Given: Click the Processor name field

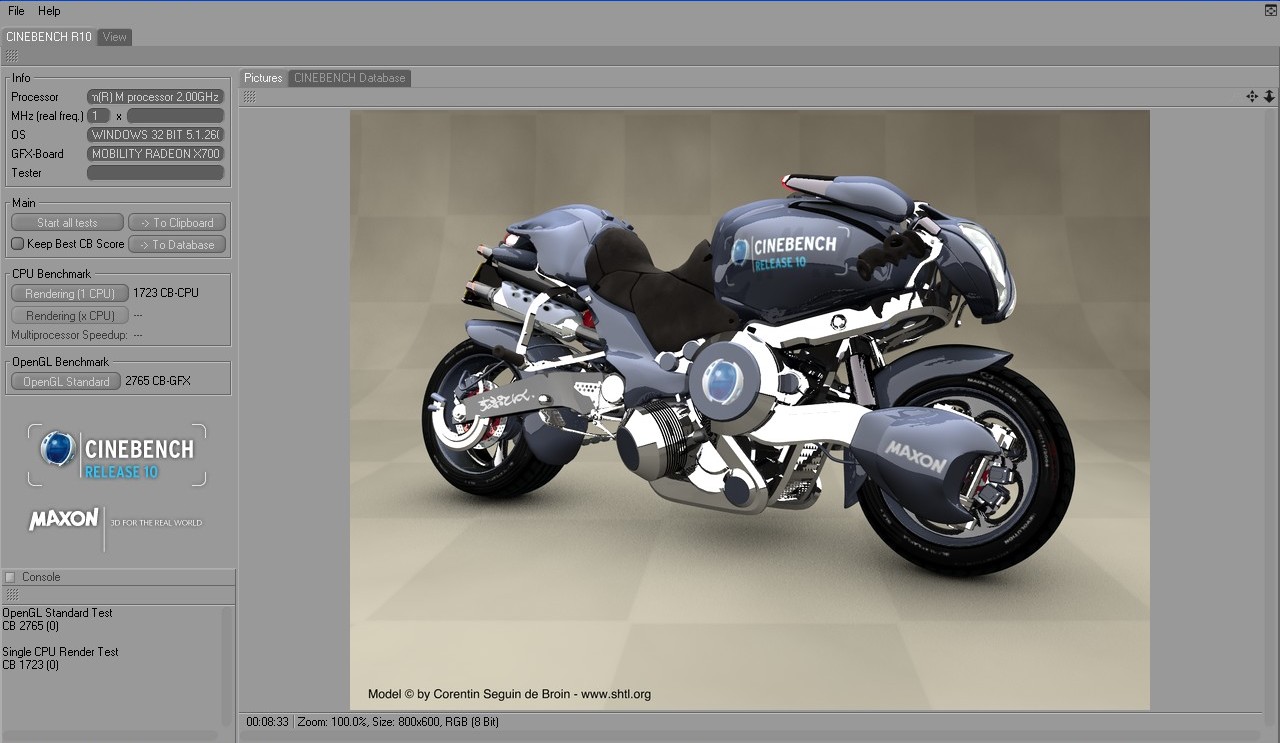Looking at the screenshot, I should 155,97.
